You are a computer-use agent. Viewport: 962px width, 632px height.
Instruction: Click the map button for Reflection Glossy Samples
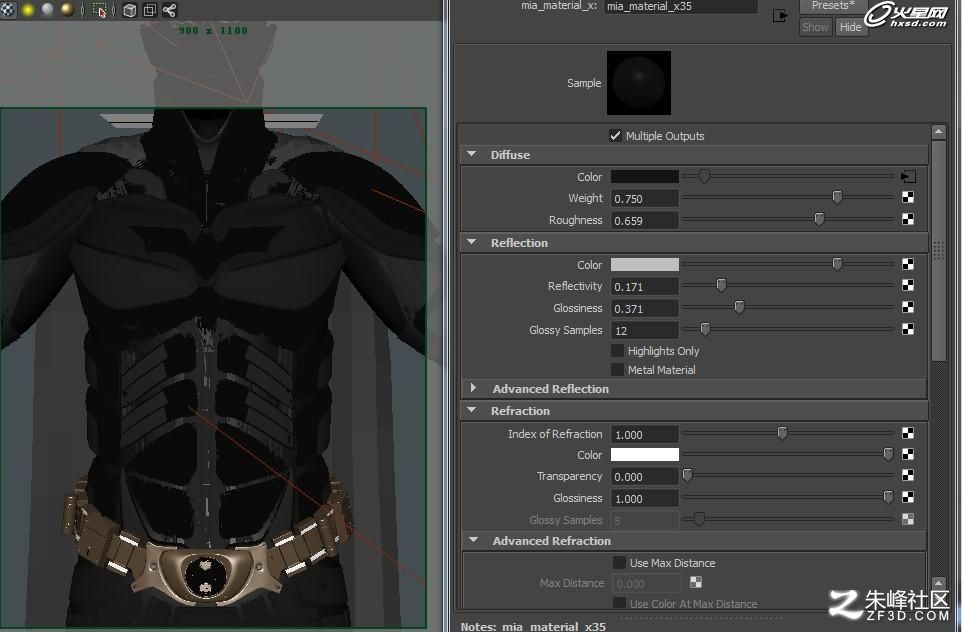(x=908, y=329)
